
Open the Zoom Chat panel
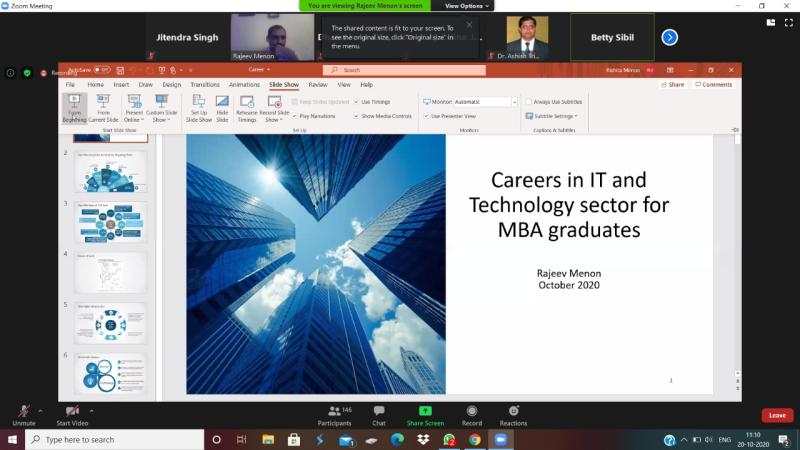pyautogui.click(x=379, y=411)
